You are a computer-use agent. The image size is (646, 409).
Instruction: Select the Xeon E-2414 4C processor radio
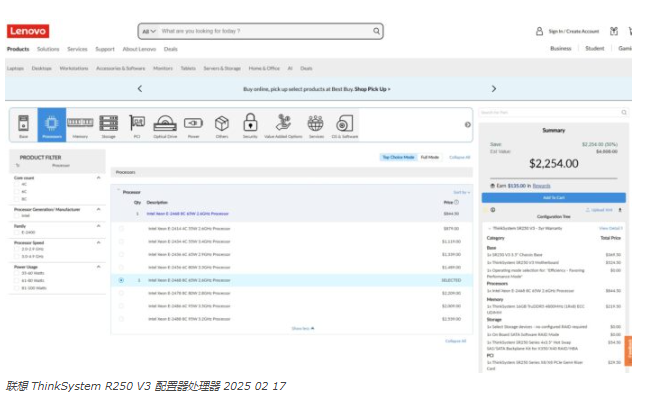click(x=121, y=229)
